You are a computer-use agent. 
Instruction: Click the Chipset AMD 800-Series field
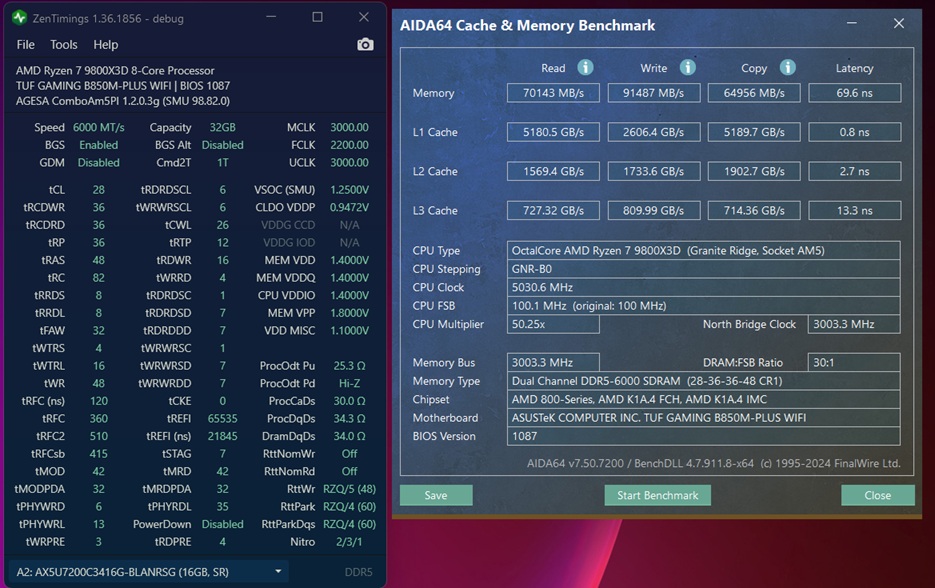click(x=703, y=400)
